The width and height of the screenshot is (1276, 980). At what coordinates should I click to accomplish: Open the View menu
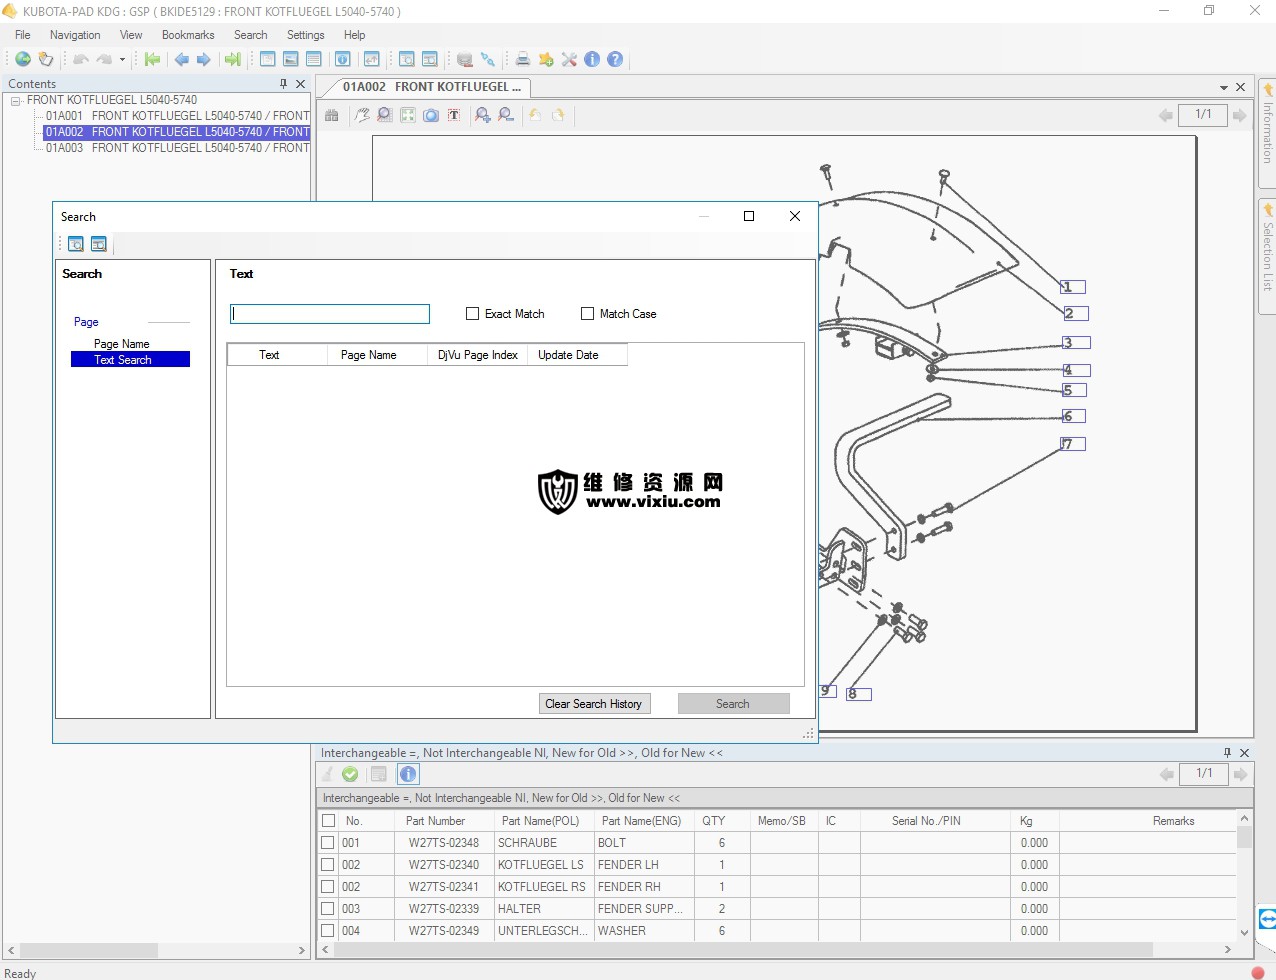(131, 35)
